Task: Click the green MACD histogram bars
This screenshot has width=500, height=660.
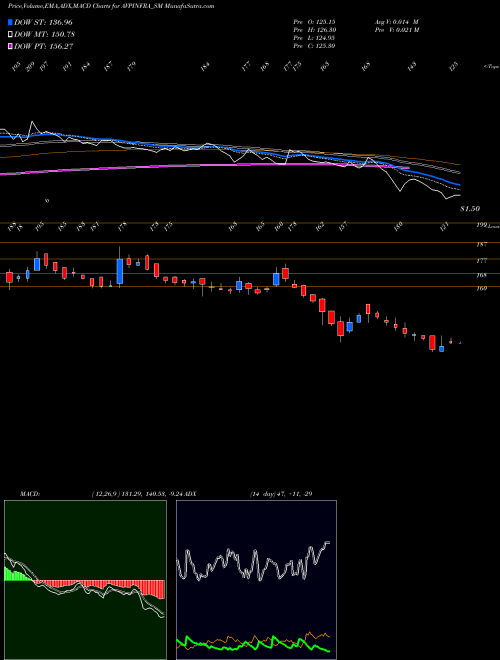Action: coord(17,575)
